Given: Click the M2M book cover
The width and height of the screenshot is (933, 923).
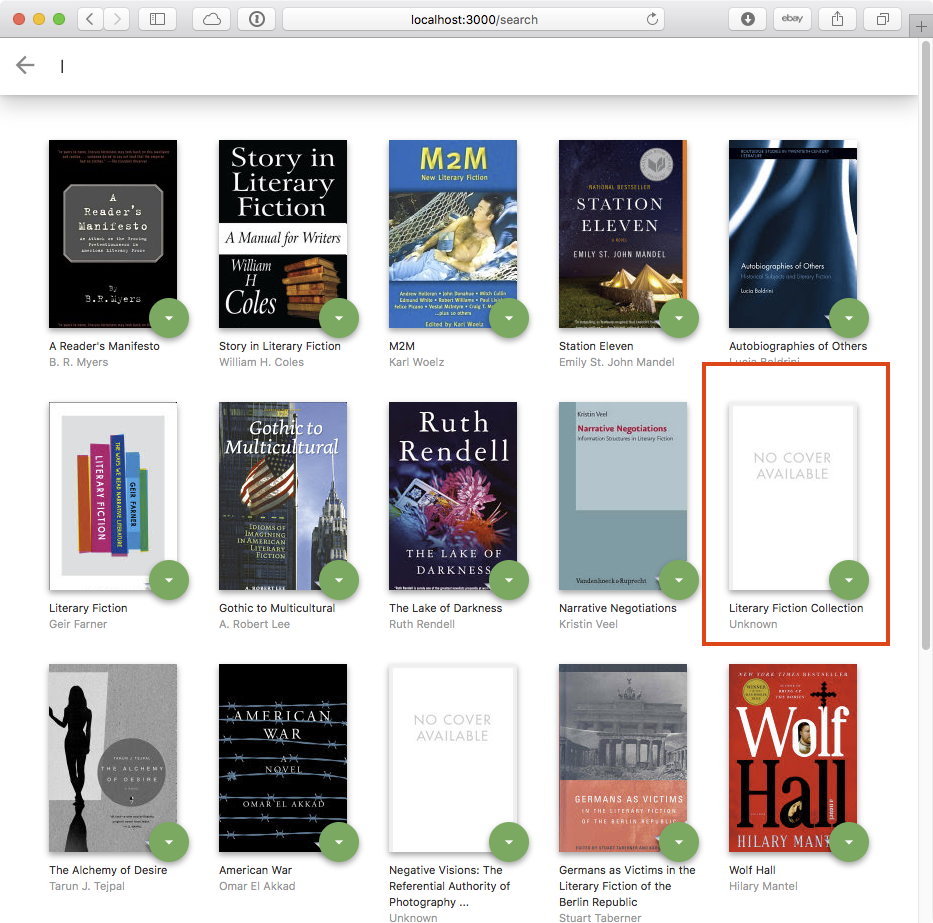Looking at the screenshot, I should coord(453,234).
